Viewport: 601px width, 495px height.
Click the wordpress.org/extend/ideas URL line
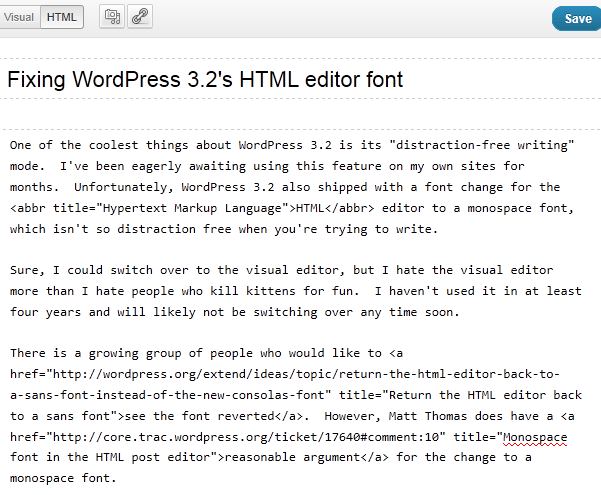pos(285,374)
